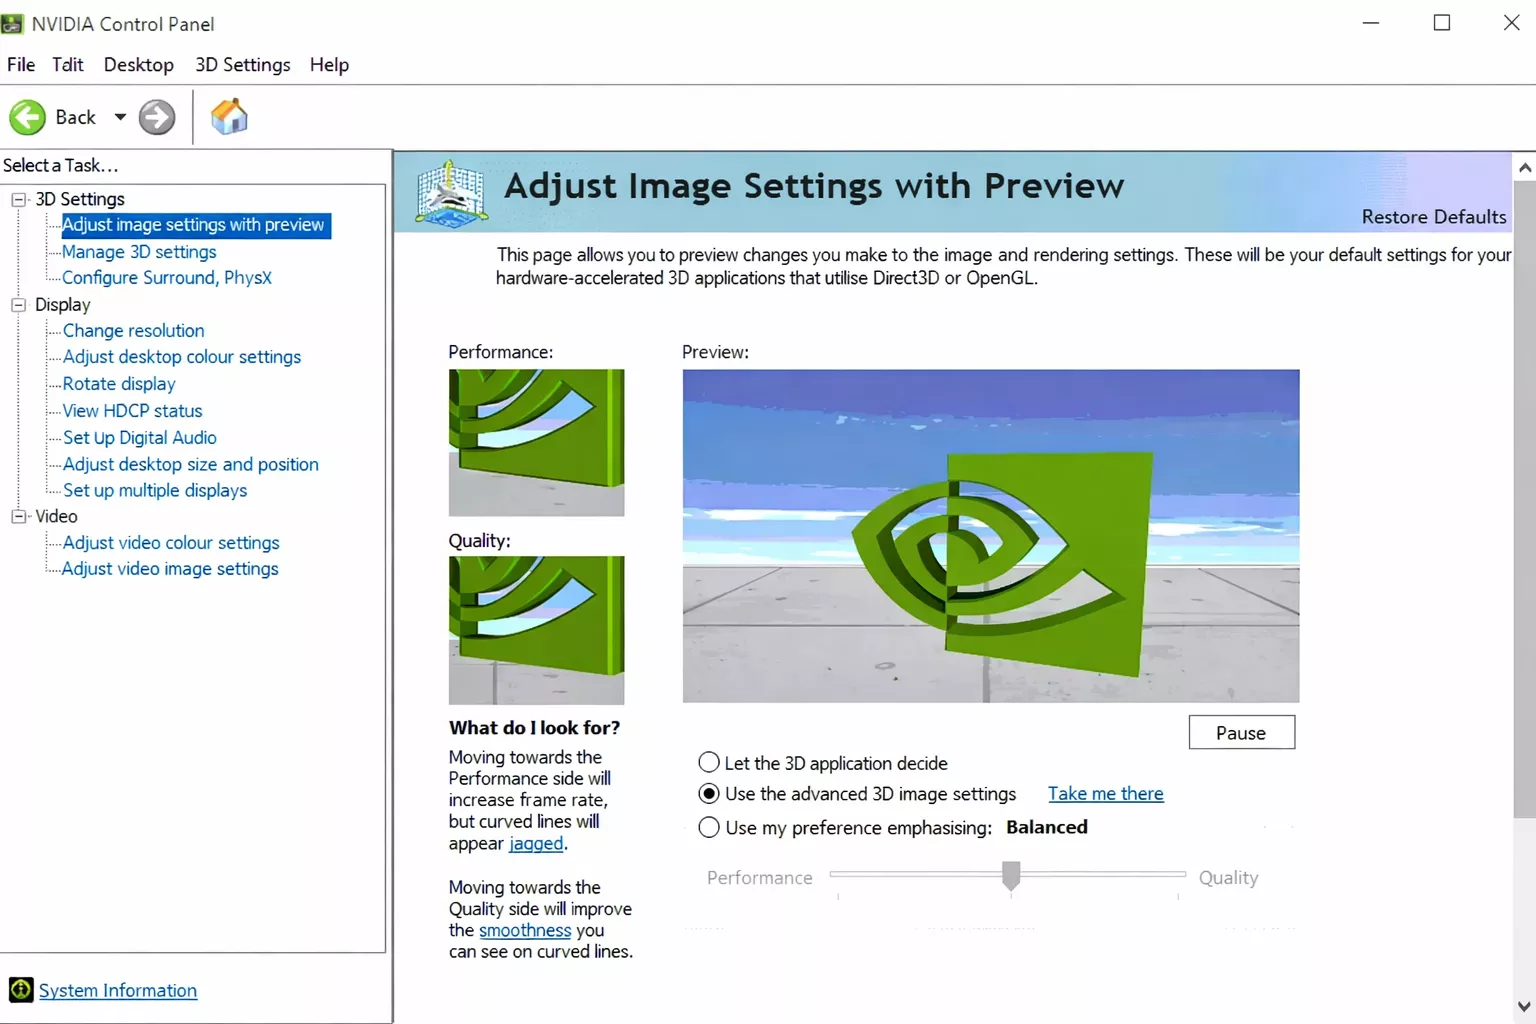The height and width of the screenshot is (1024, 1536).
Task: Click the What do I look for? heading
Action: pyautogui.click(x=535, y=728)
